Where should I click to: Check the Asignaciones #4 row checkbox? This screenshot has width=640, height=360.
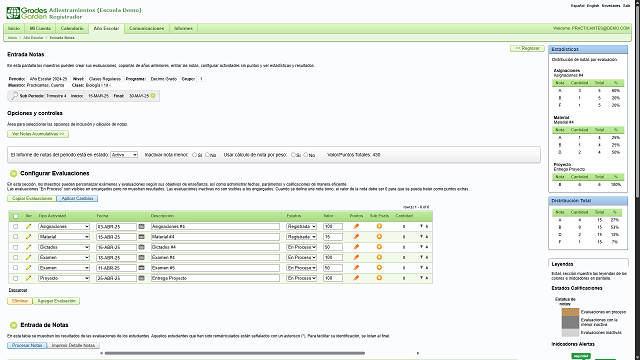pyautogui.click(x=16, y=227)
